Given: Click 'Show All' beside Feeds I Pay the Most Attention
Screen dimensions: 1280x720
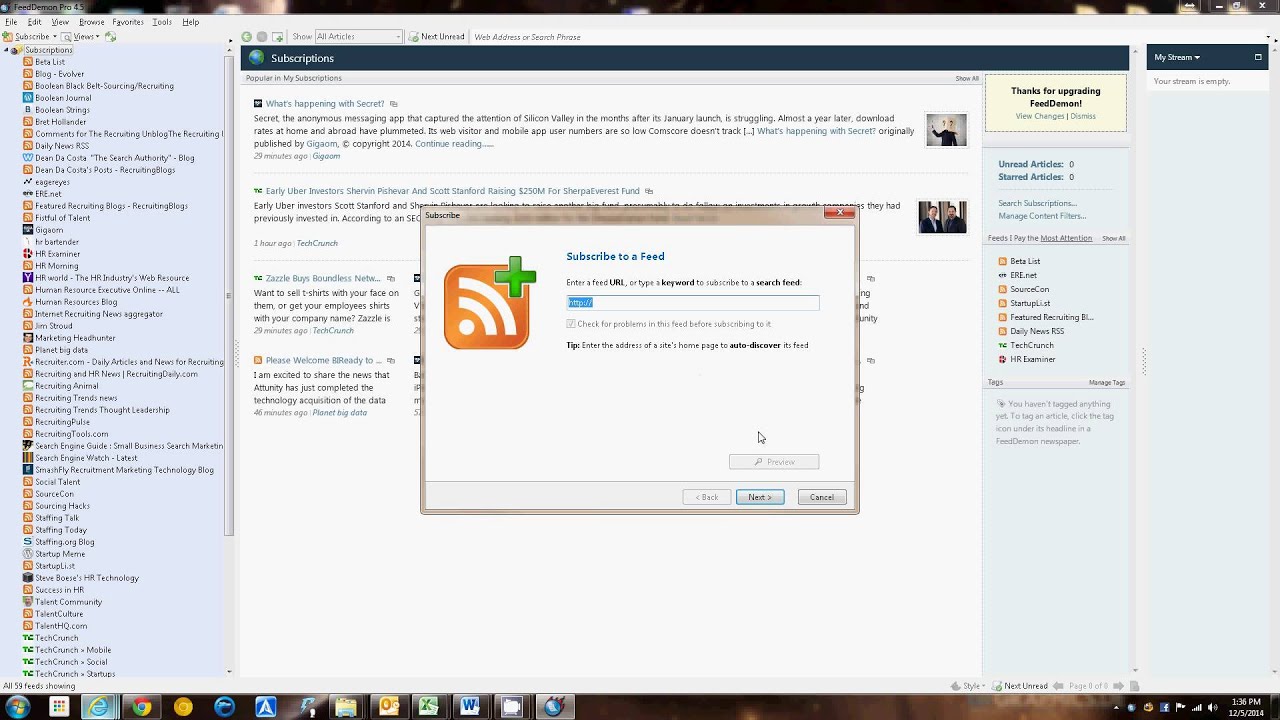Looking at the screenshot, I should click(x=1114, y=238).
